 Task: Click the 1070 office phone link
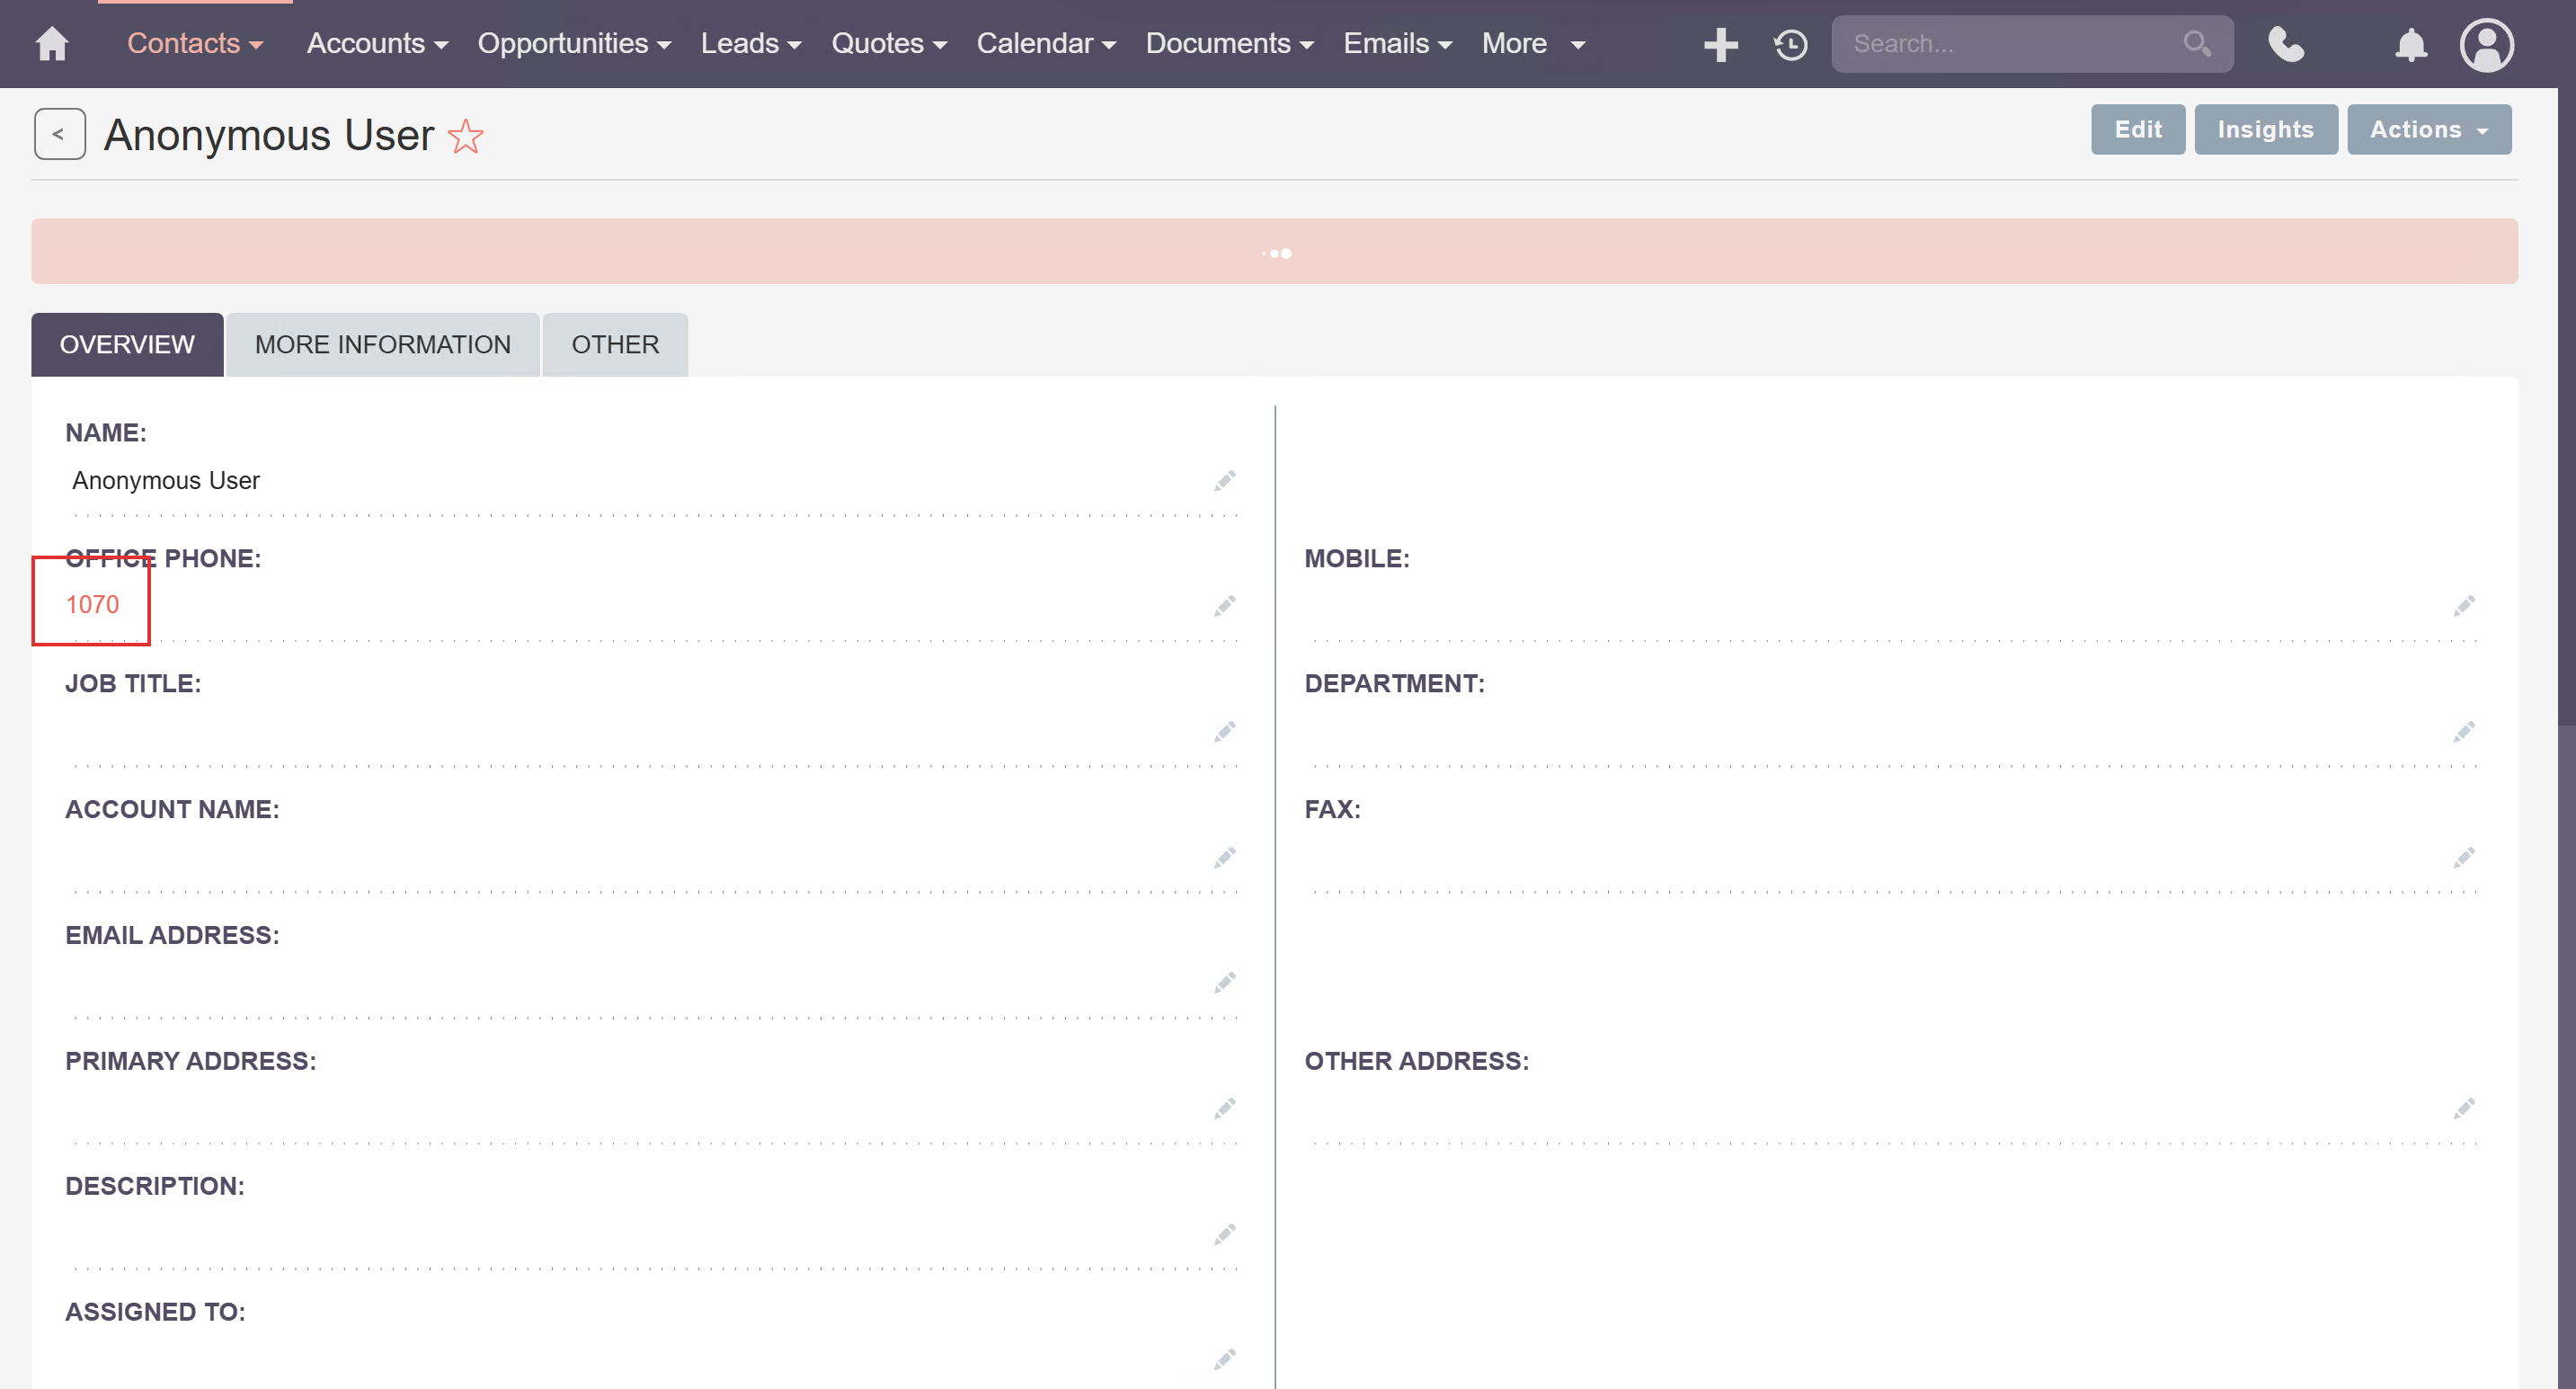click(92, 605)
